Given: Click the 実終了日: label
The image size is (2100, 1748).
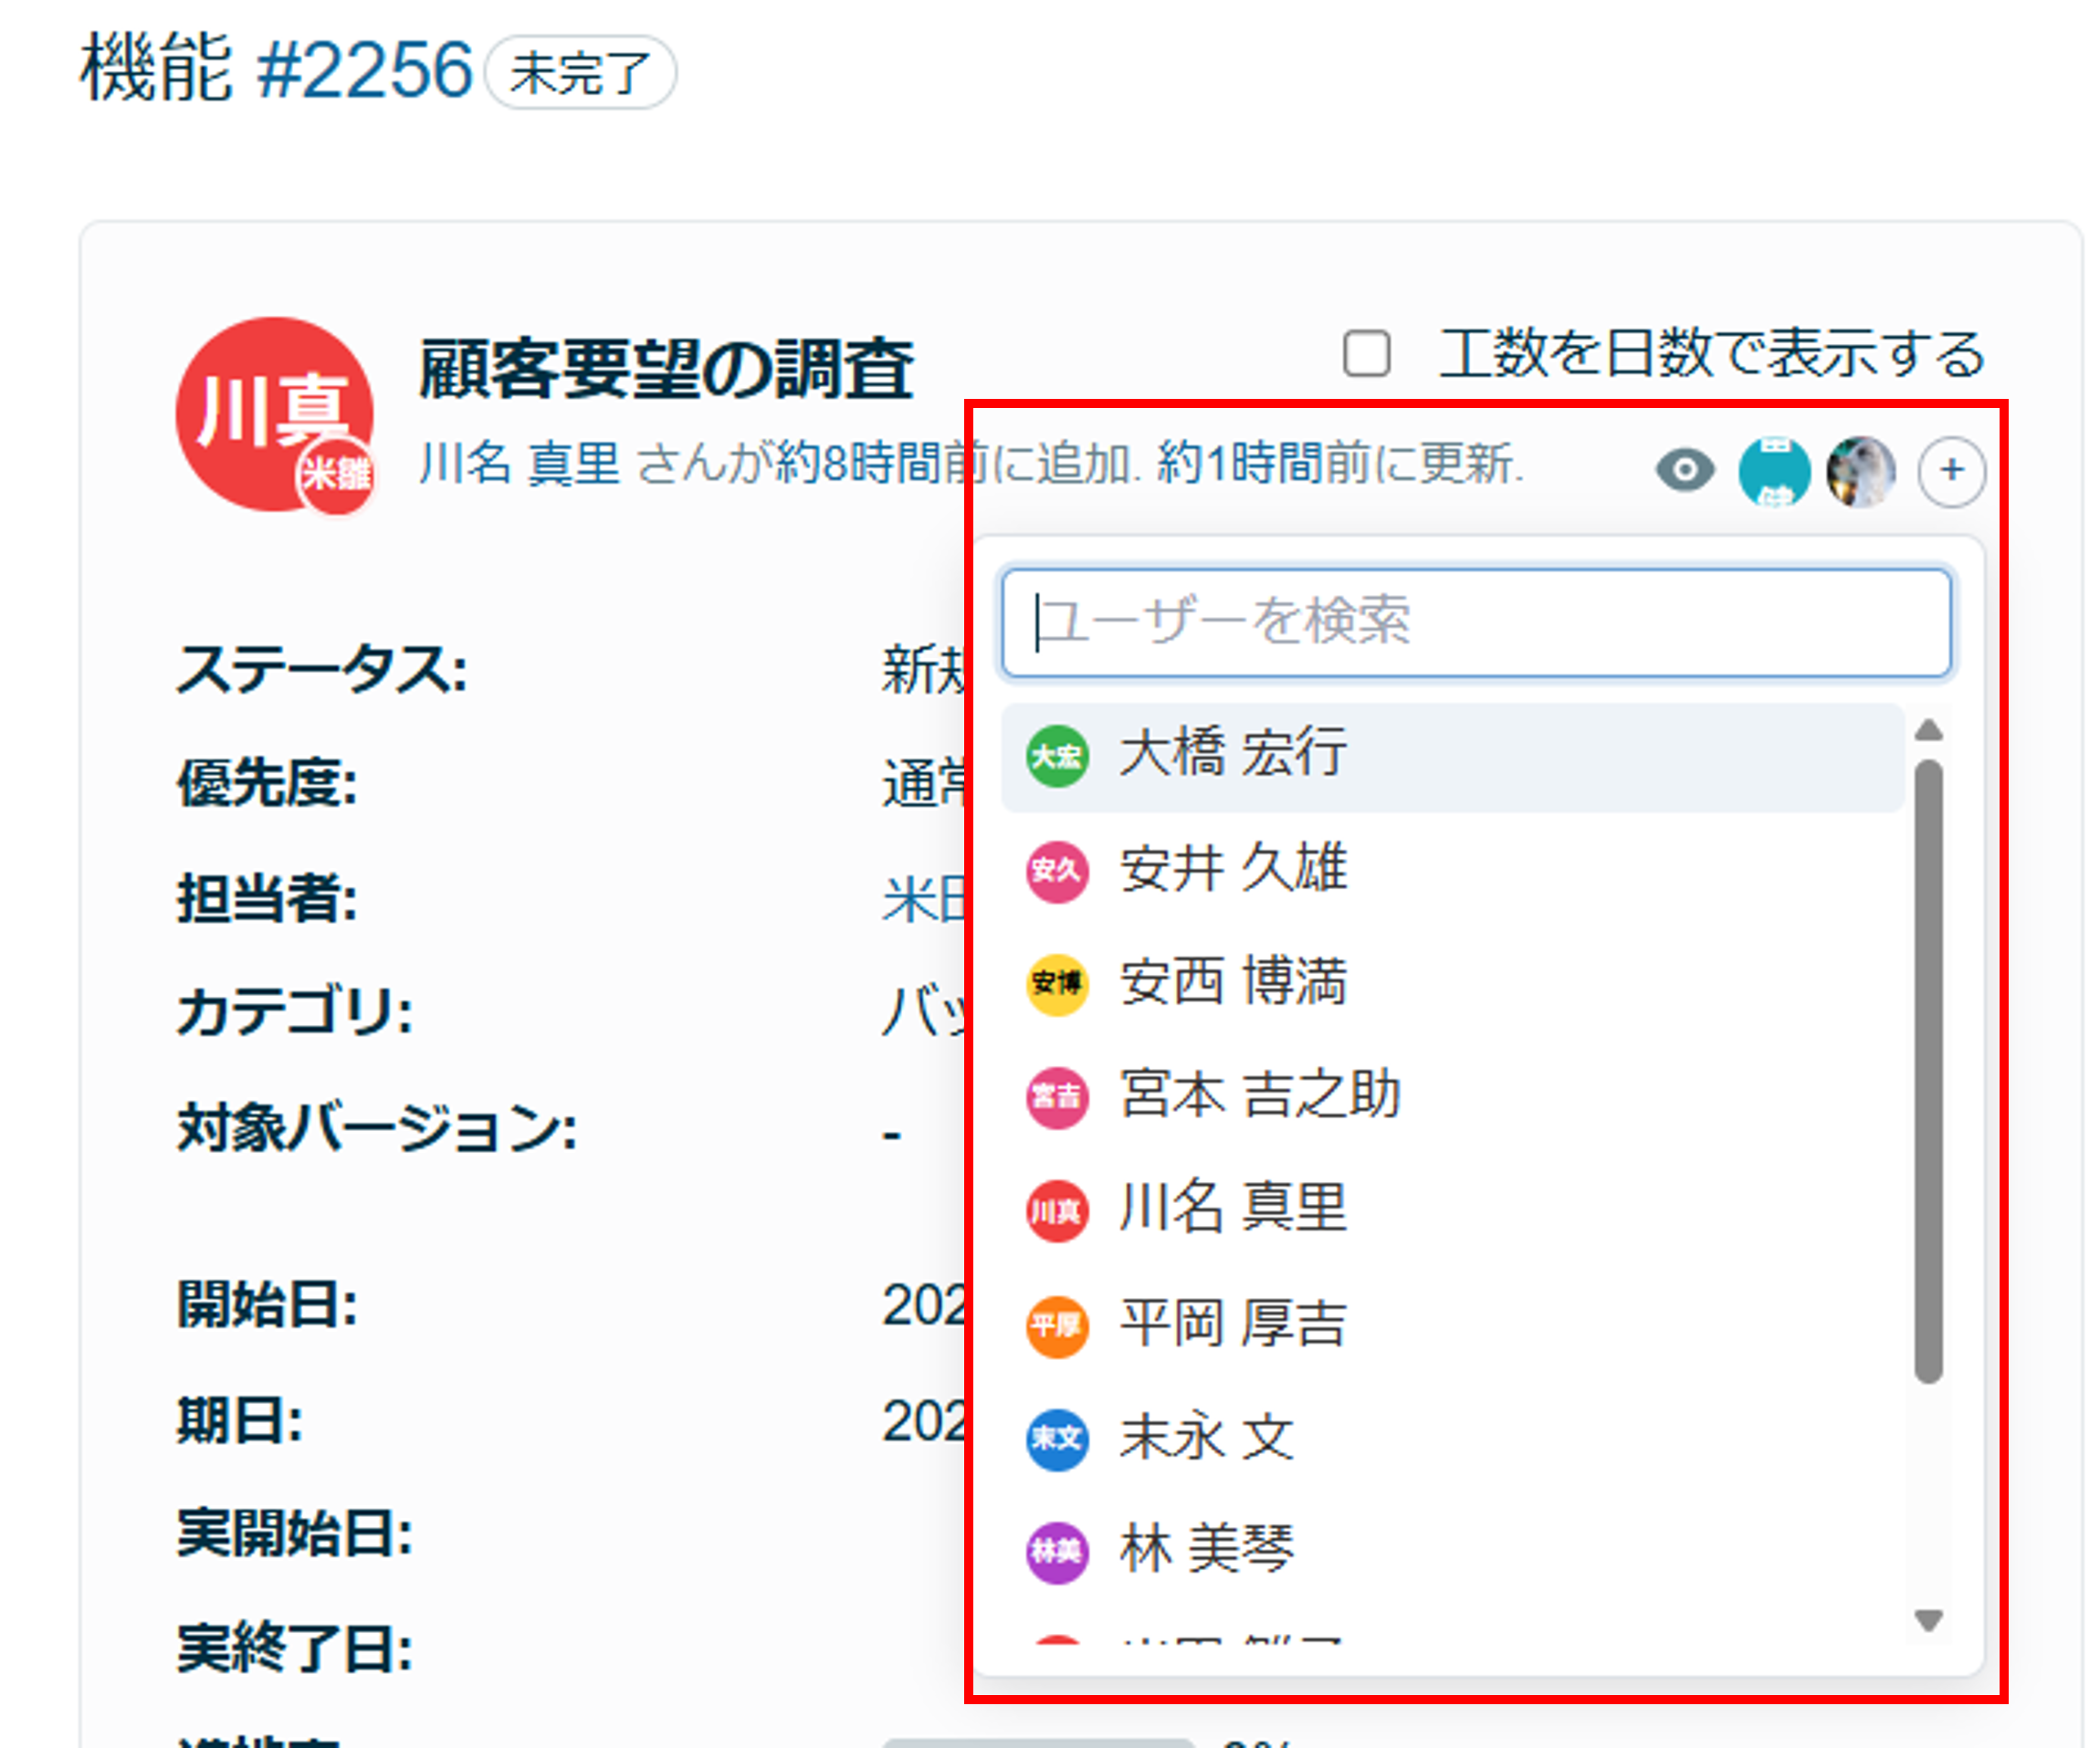Looking at the screenshot, I should click(295, 1648).
